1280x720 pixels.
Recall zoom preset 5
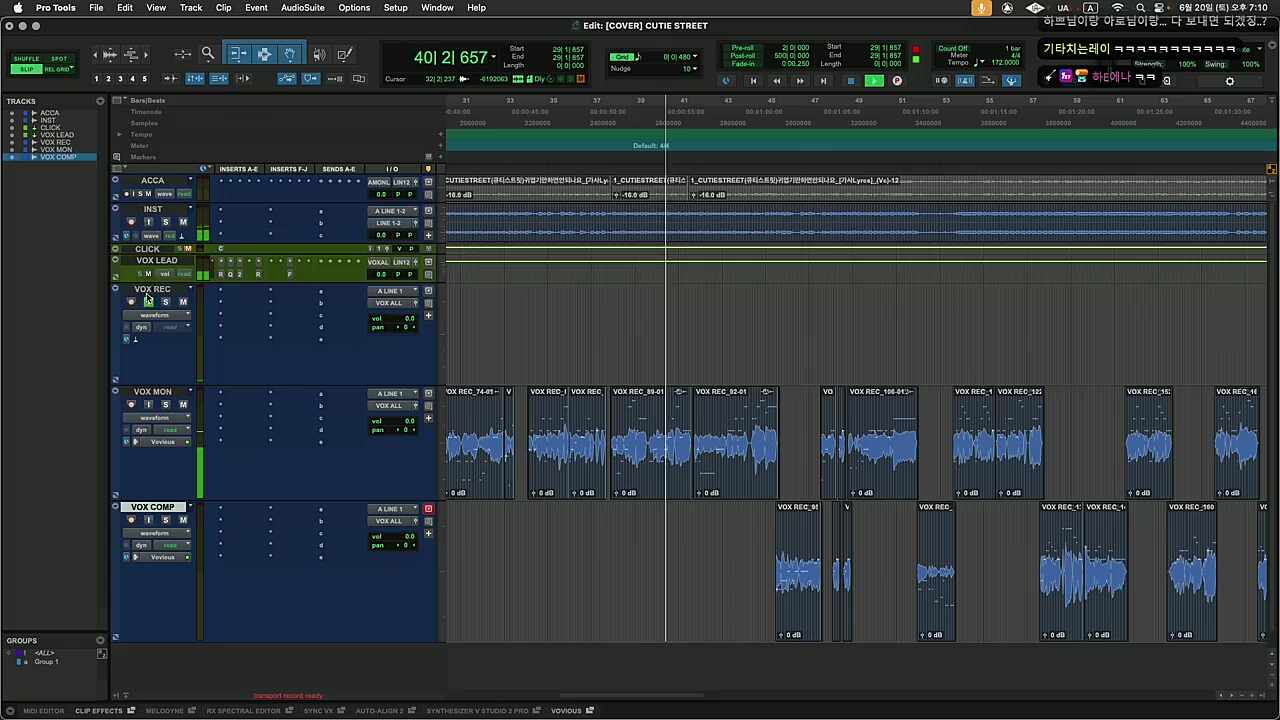tap(144, 78)
